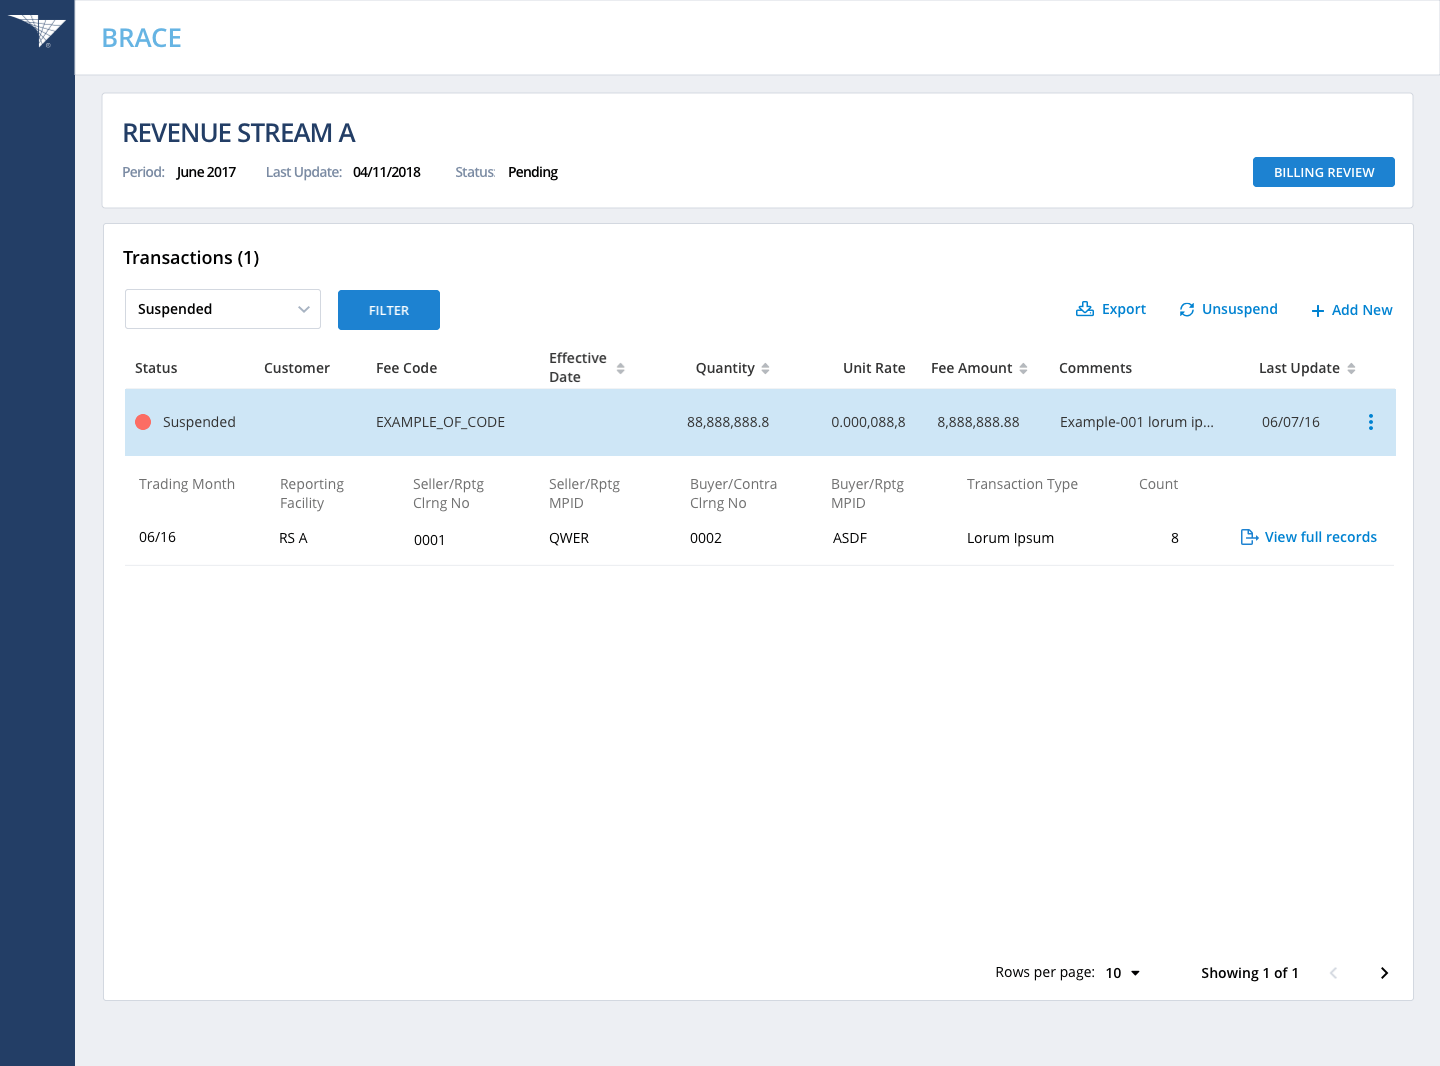Click the Suspended status text in row
This screenshot has height=1066, width=1440.
point(199,422)
